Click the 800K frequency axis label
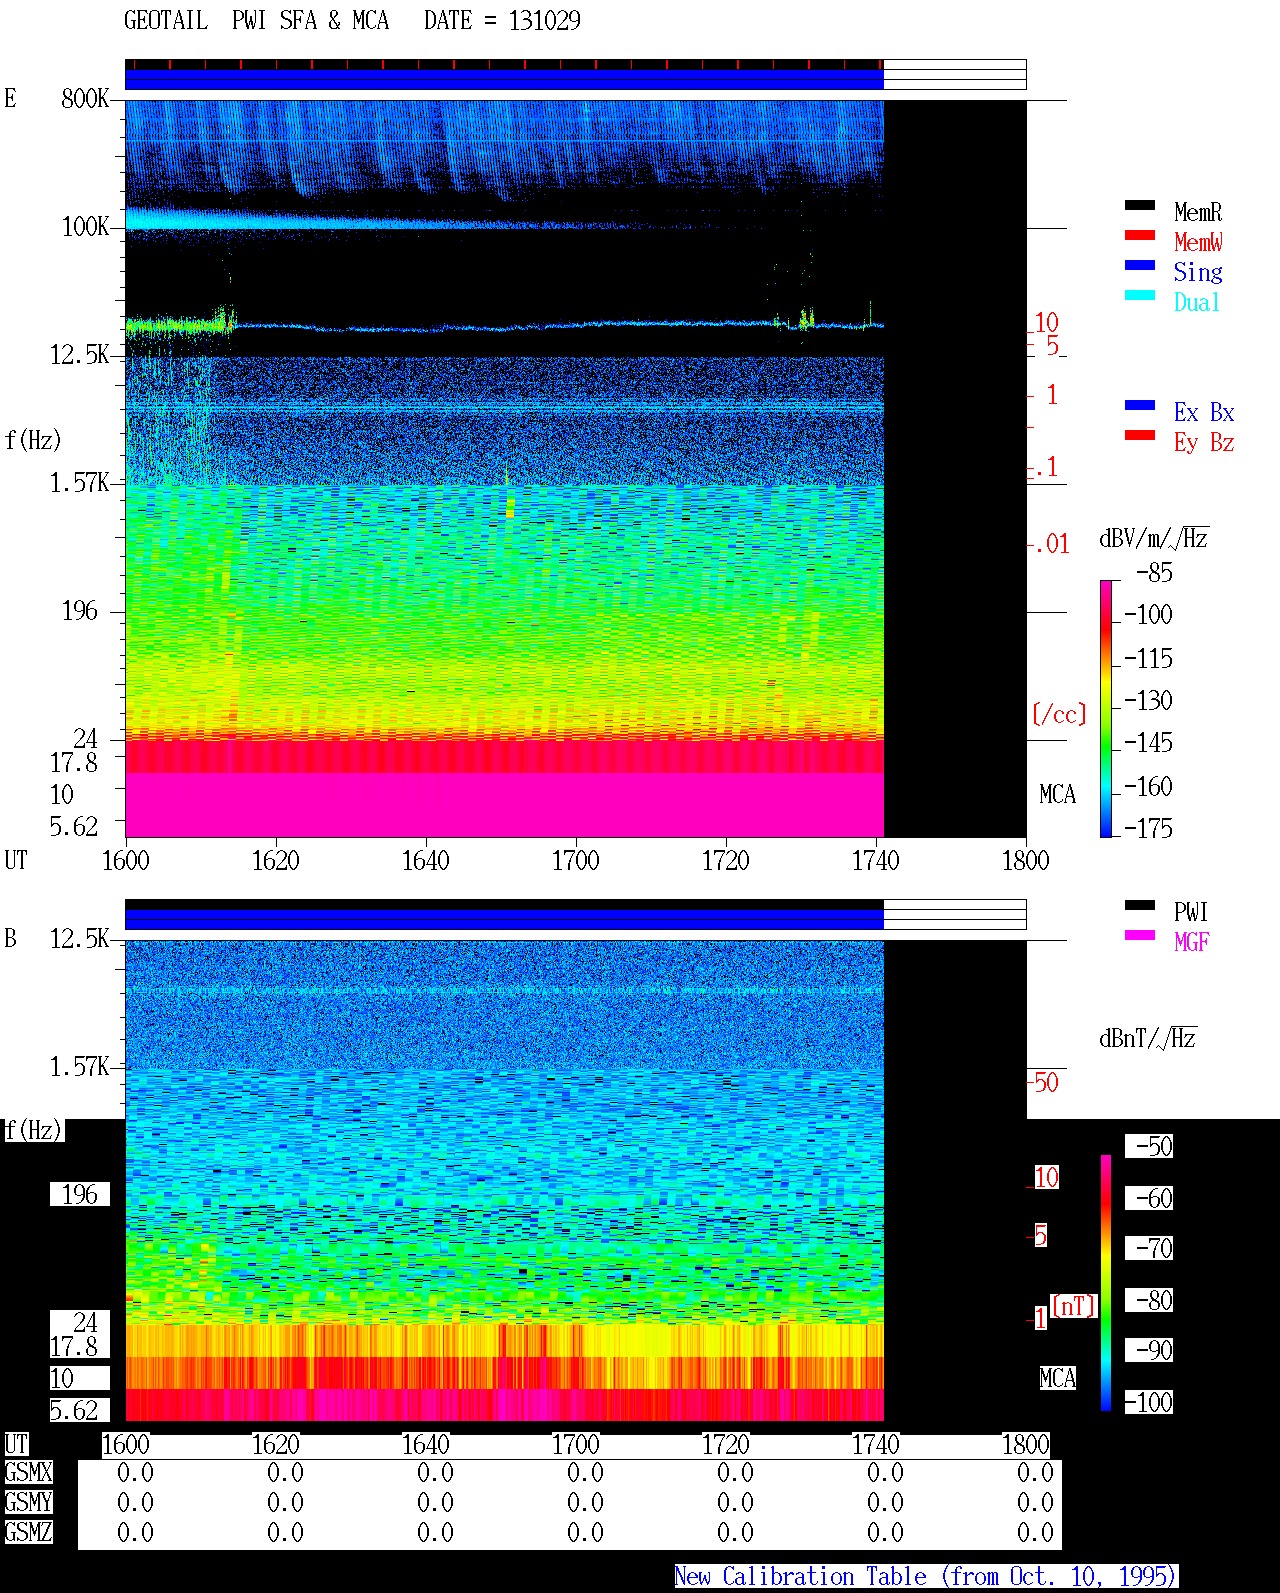Screen dimensions: 1280x1593 (84, 99)
